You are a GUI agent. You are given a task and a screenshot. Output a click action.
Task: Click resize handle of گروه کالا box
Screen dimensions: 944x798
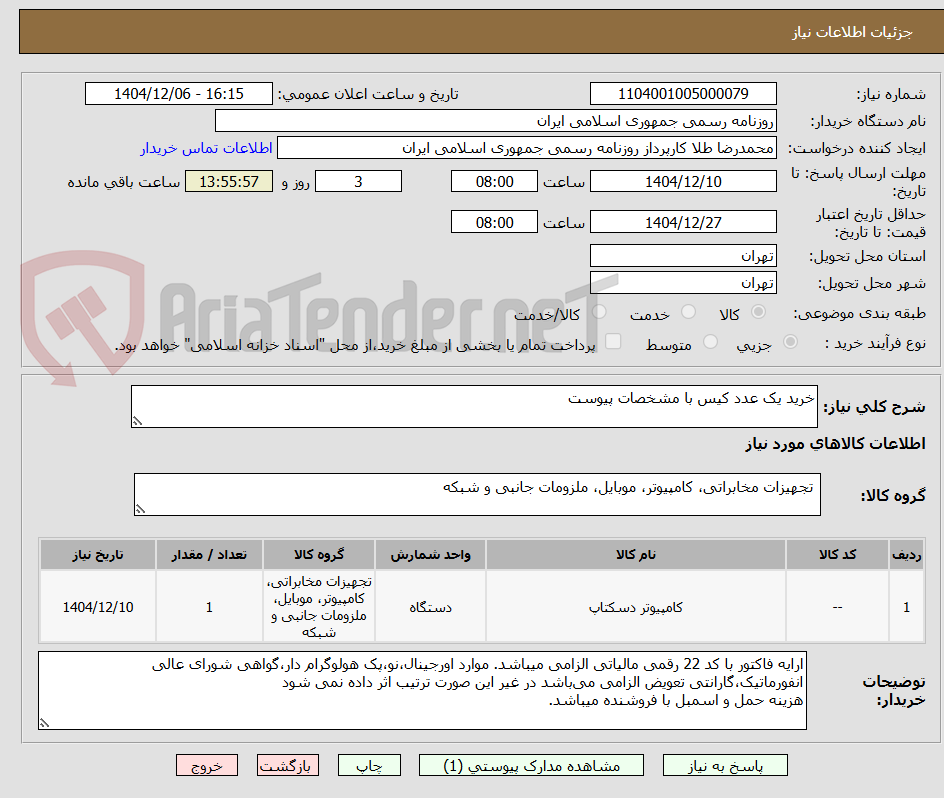pos(140,510)
